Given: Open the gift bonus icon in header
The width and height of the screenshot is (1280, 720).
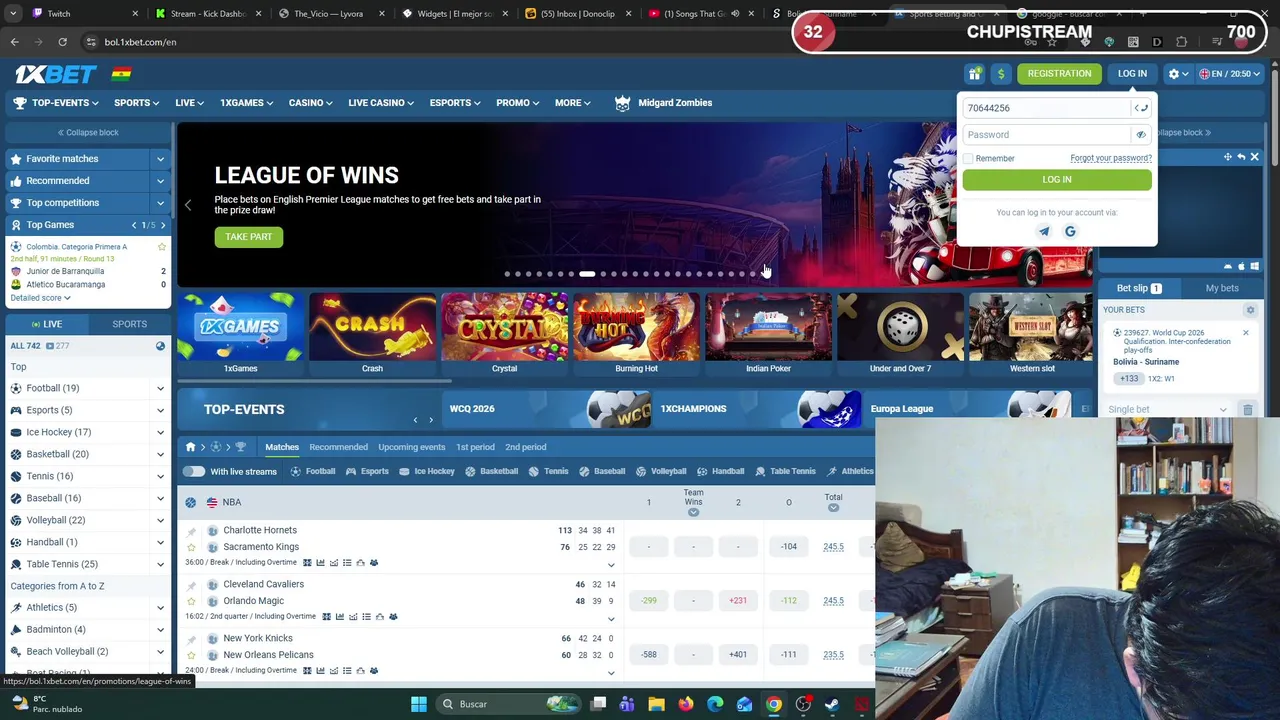Looking at the screenshot, I should (974, 74).
